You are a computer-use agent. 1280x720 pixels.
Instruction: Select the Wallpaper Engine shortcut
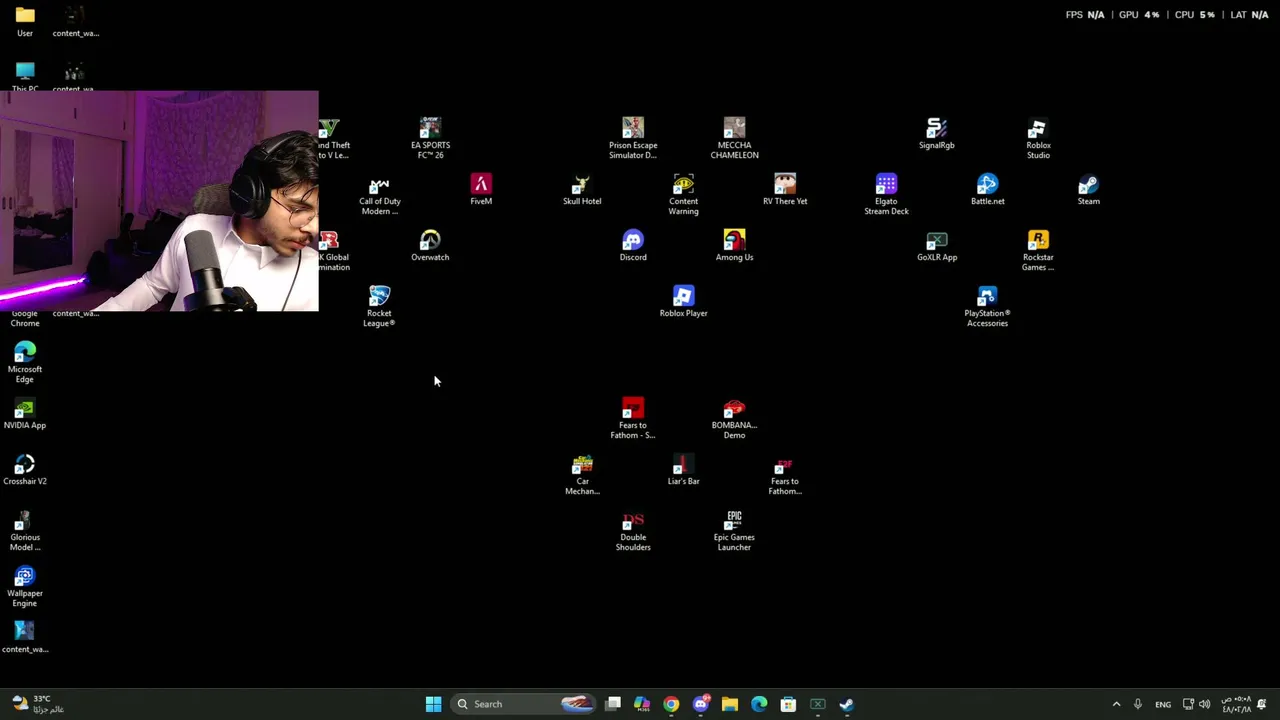[x=25, y=586]
